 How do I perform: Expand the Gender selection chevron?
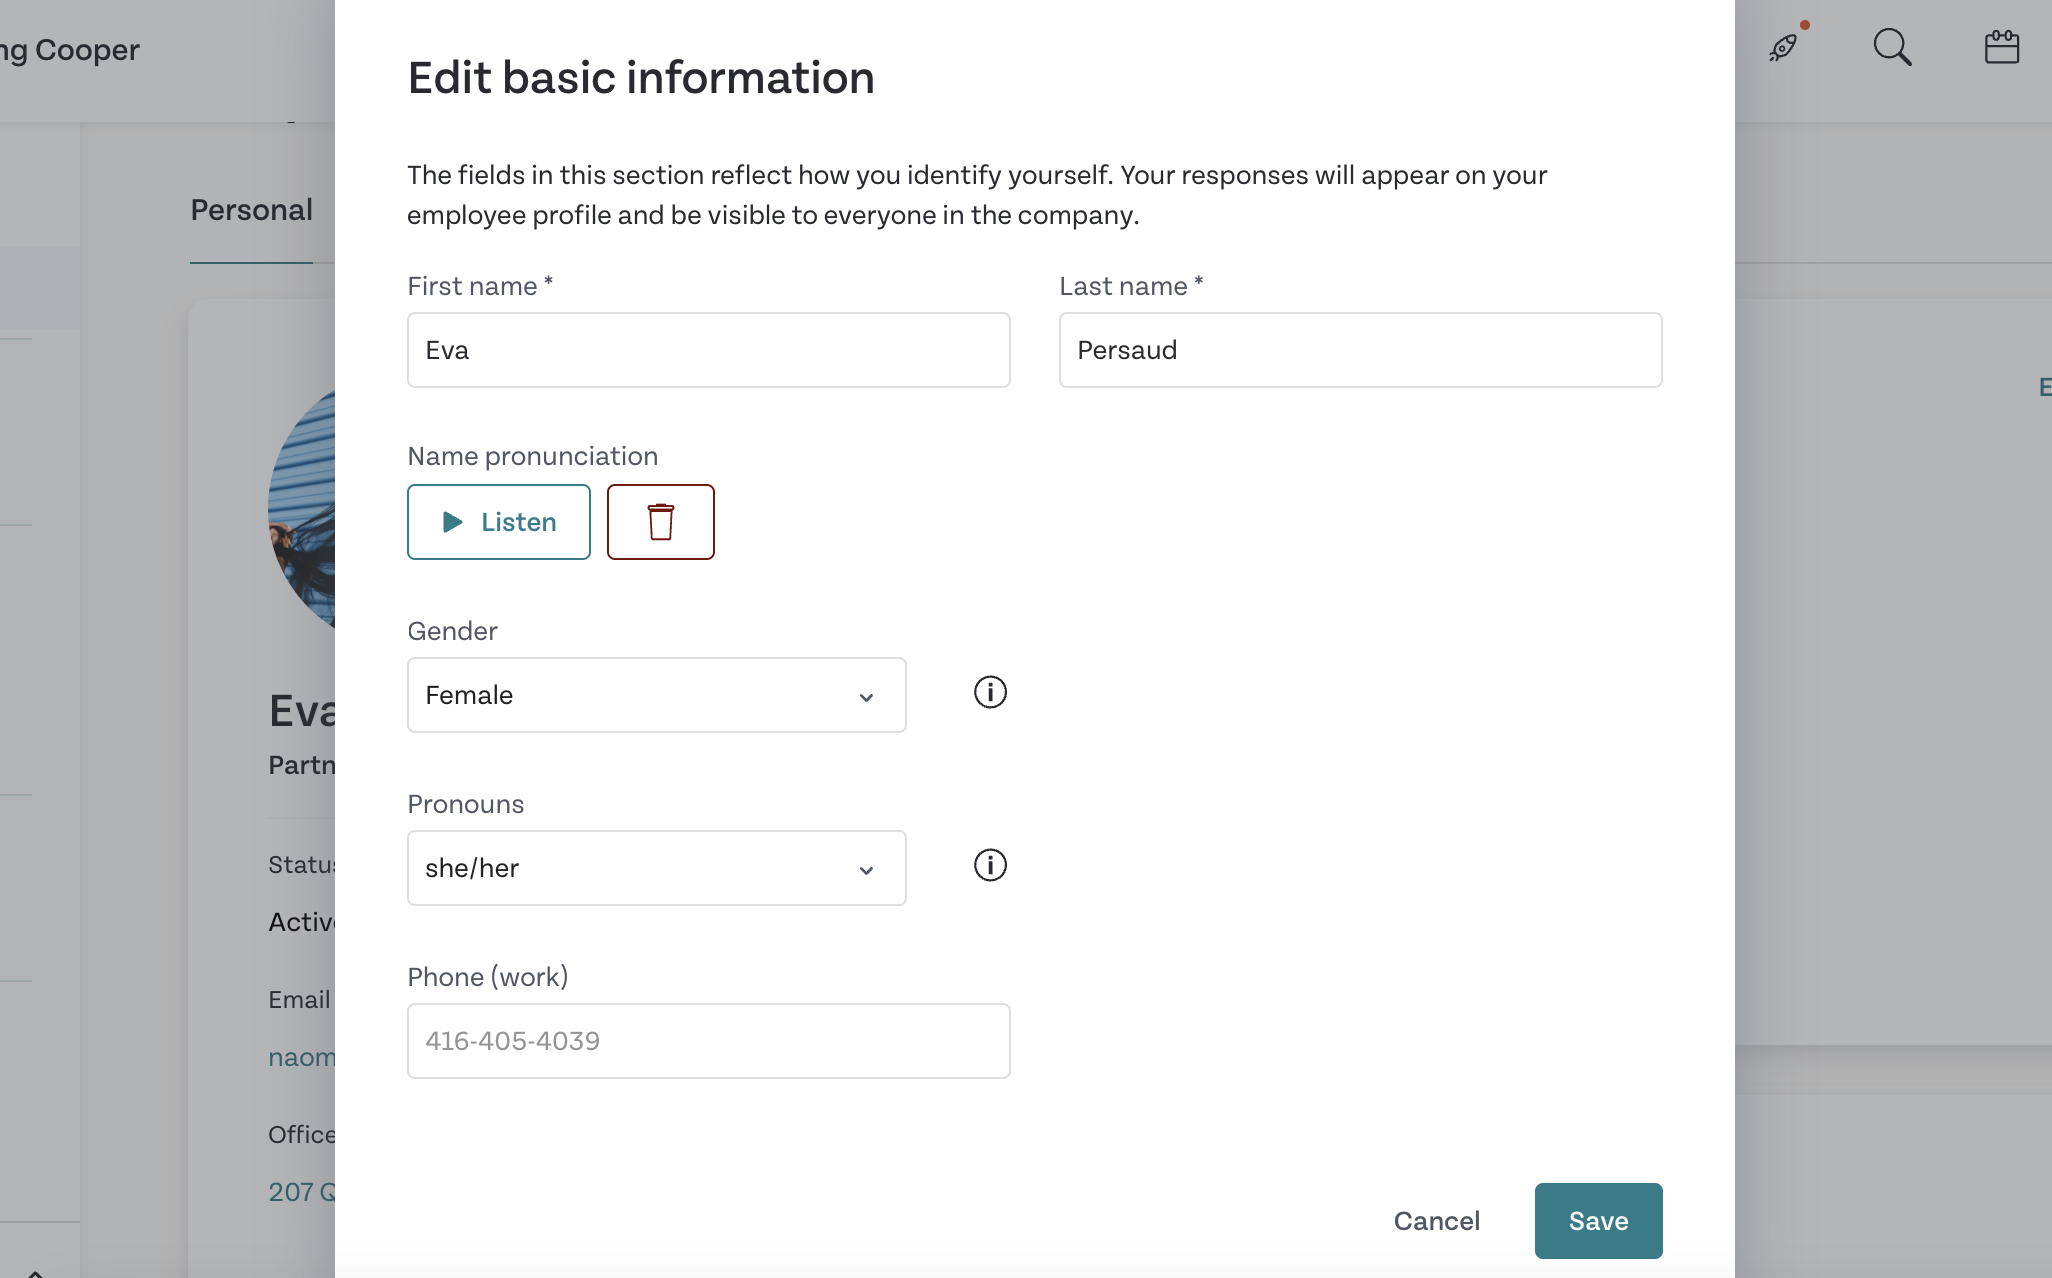tap(866, 696)
